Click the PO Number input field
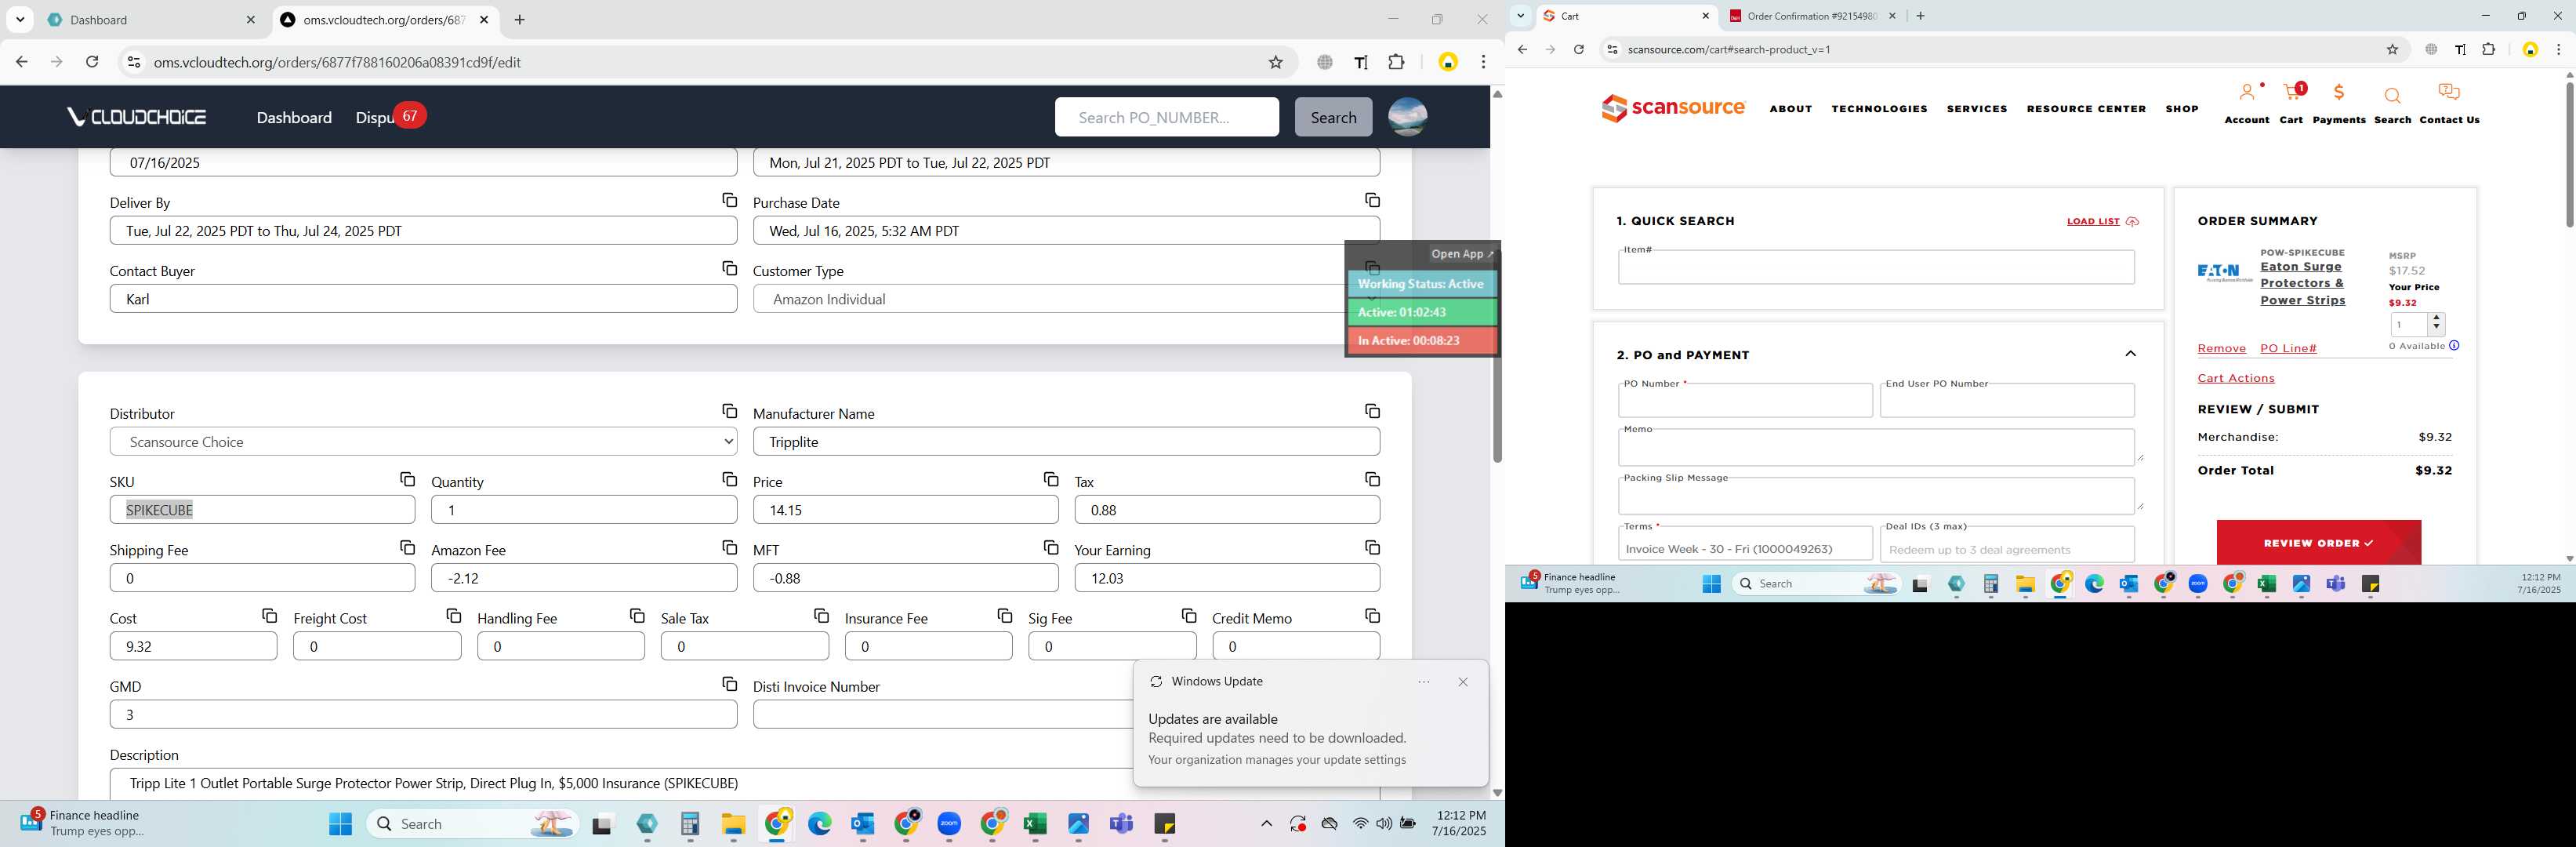The height and width of the screenshot is (847, 2576). 1744,401
